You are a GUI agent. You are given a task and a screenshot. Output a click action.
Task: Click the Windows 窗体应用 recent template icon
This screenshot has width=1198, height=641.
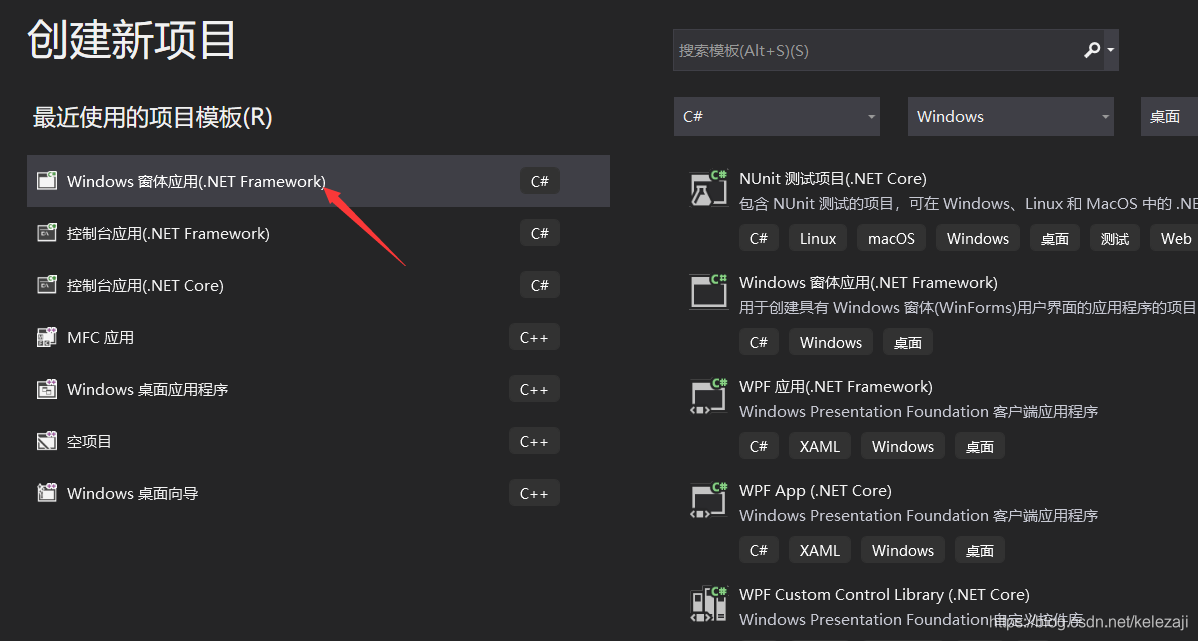coord(47,181)
